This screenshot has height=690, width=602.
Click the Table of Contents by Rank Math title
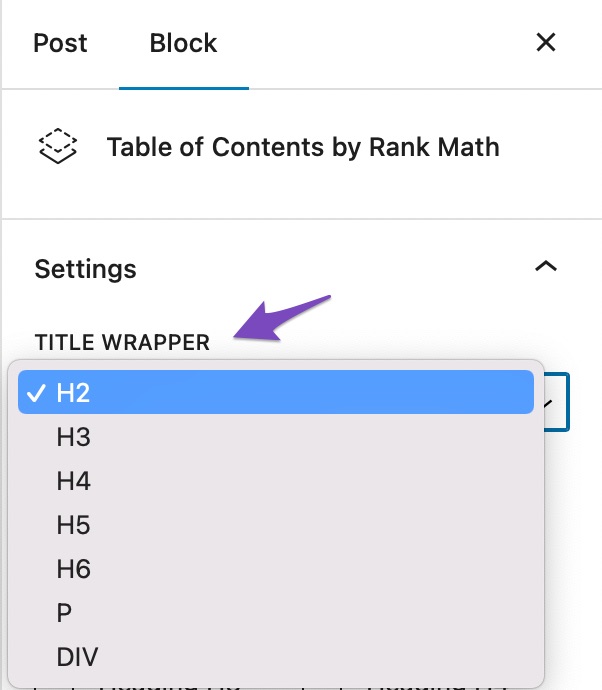click(303, 148)
